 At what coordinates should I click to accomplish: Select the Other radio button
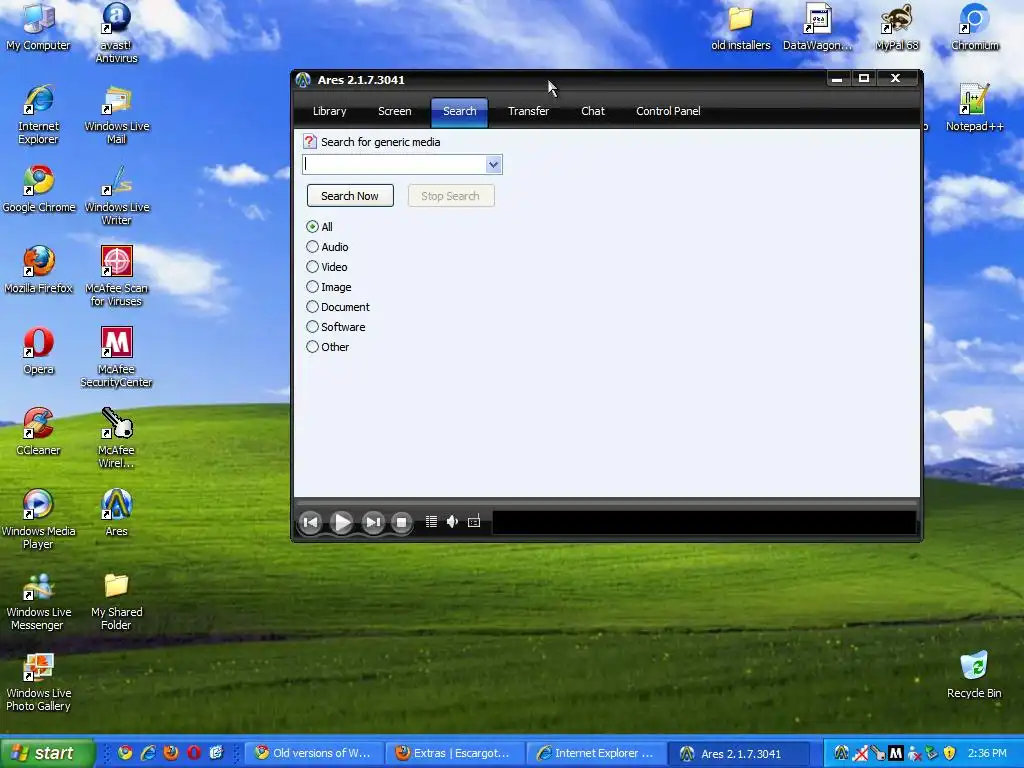click(x=312, y=347)
